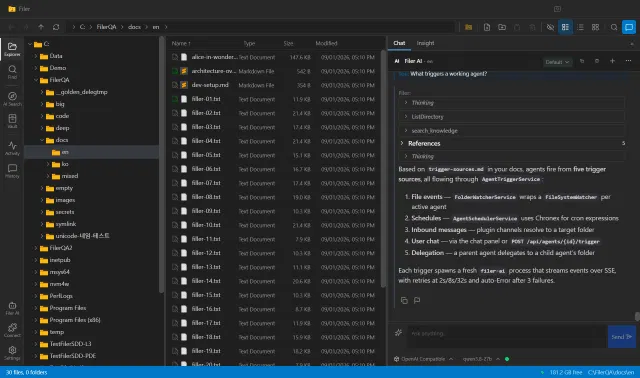Viewport: 640px width, 378px height.
Task: Click the Ask anything input field
Action: [507, 334]
